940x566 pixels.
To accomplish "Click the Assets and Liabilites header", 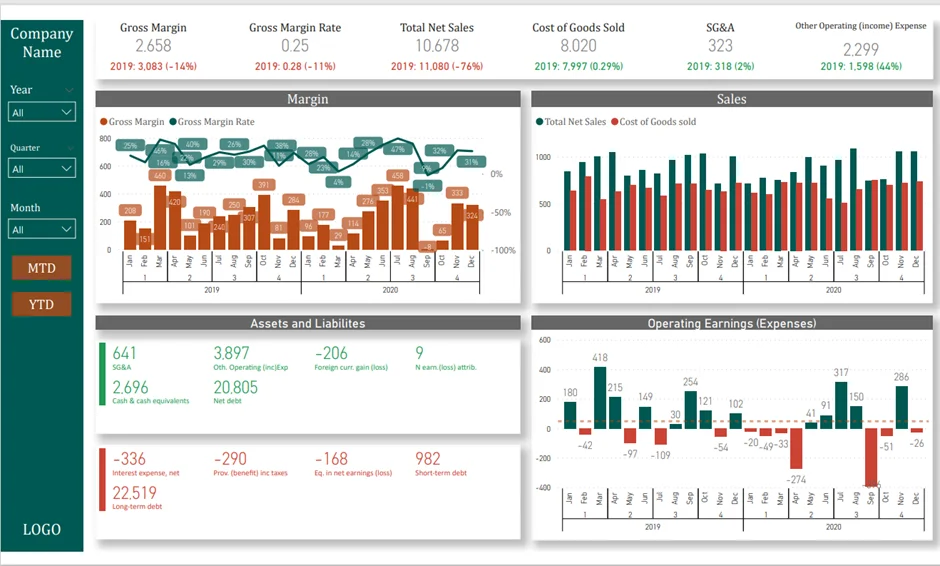I will pos(308,323).
